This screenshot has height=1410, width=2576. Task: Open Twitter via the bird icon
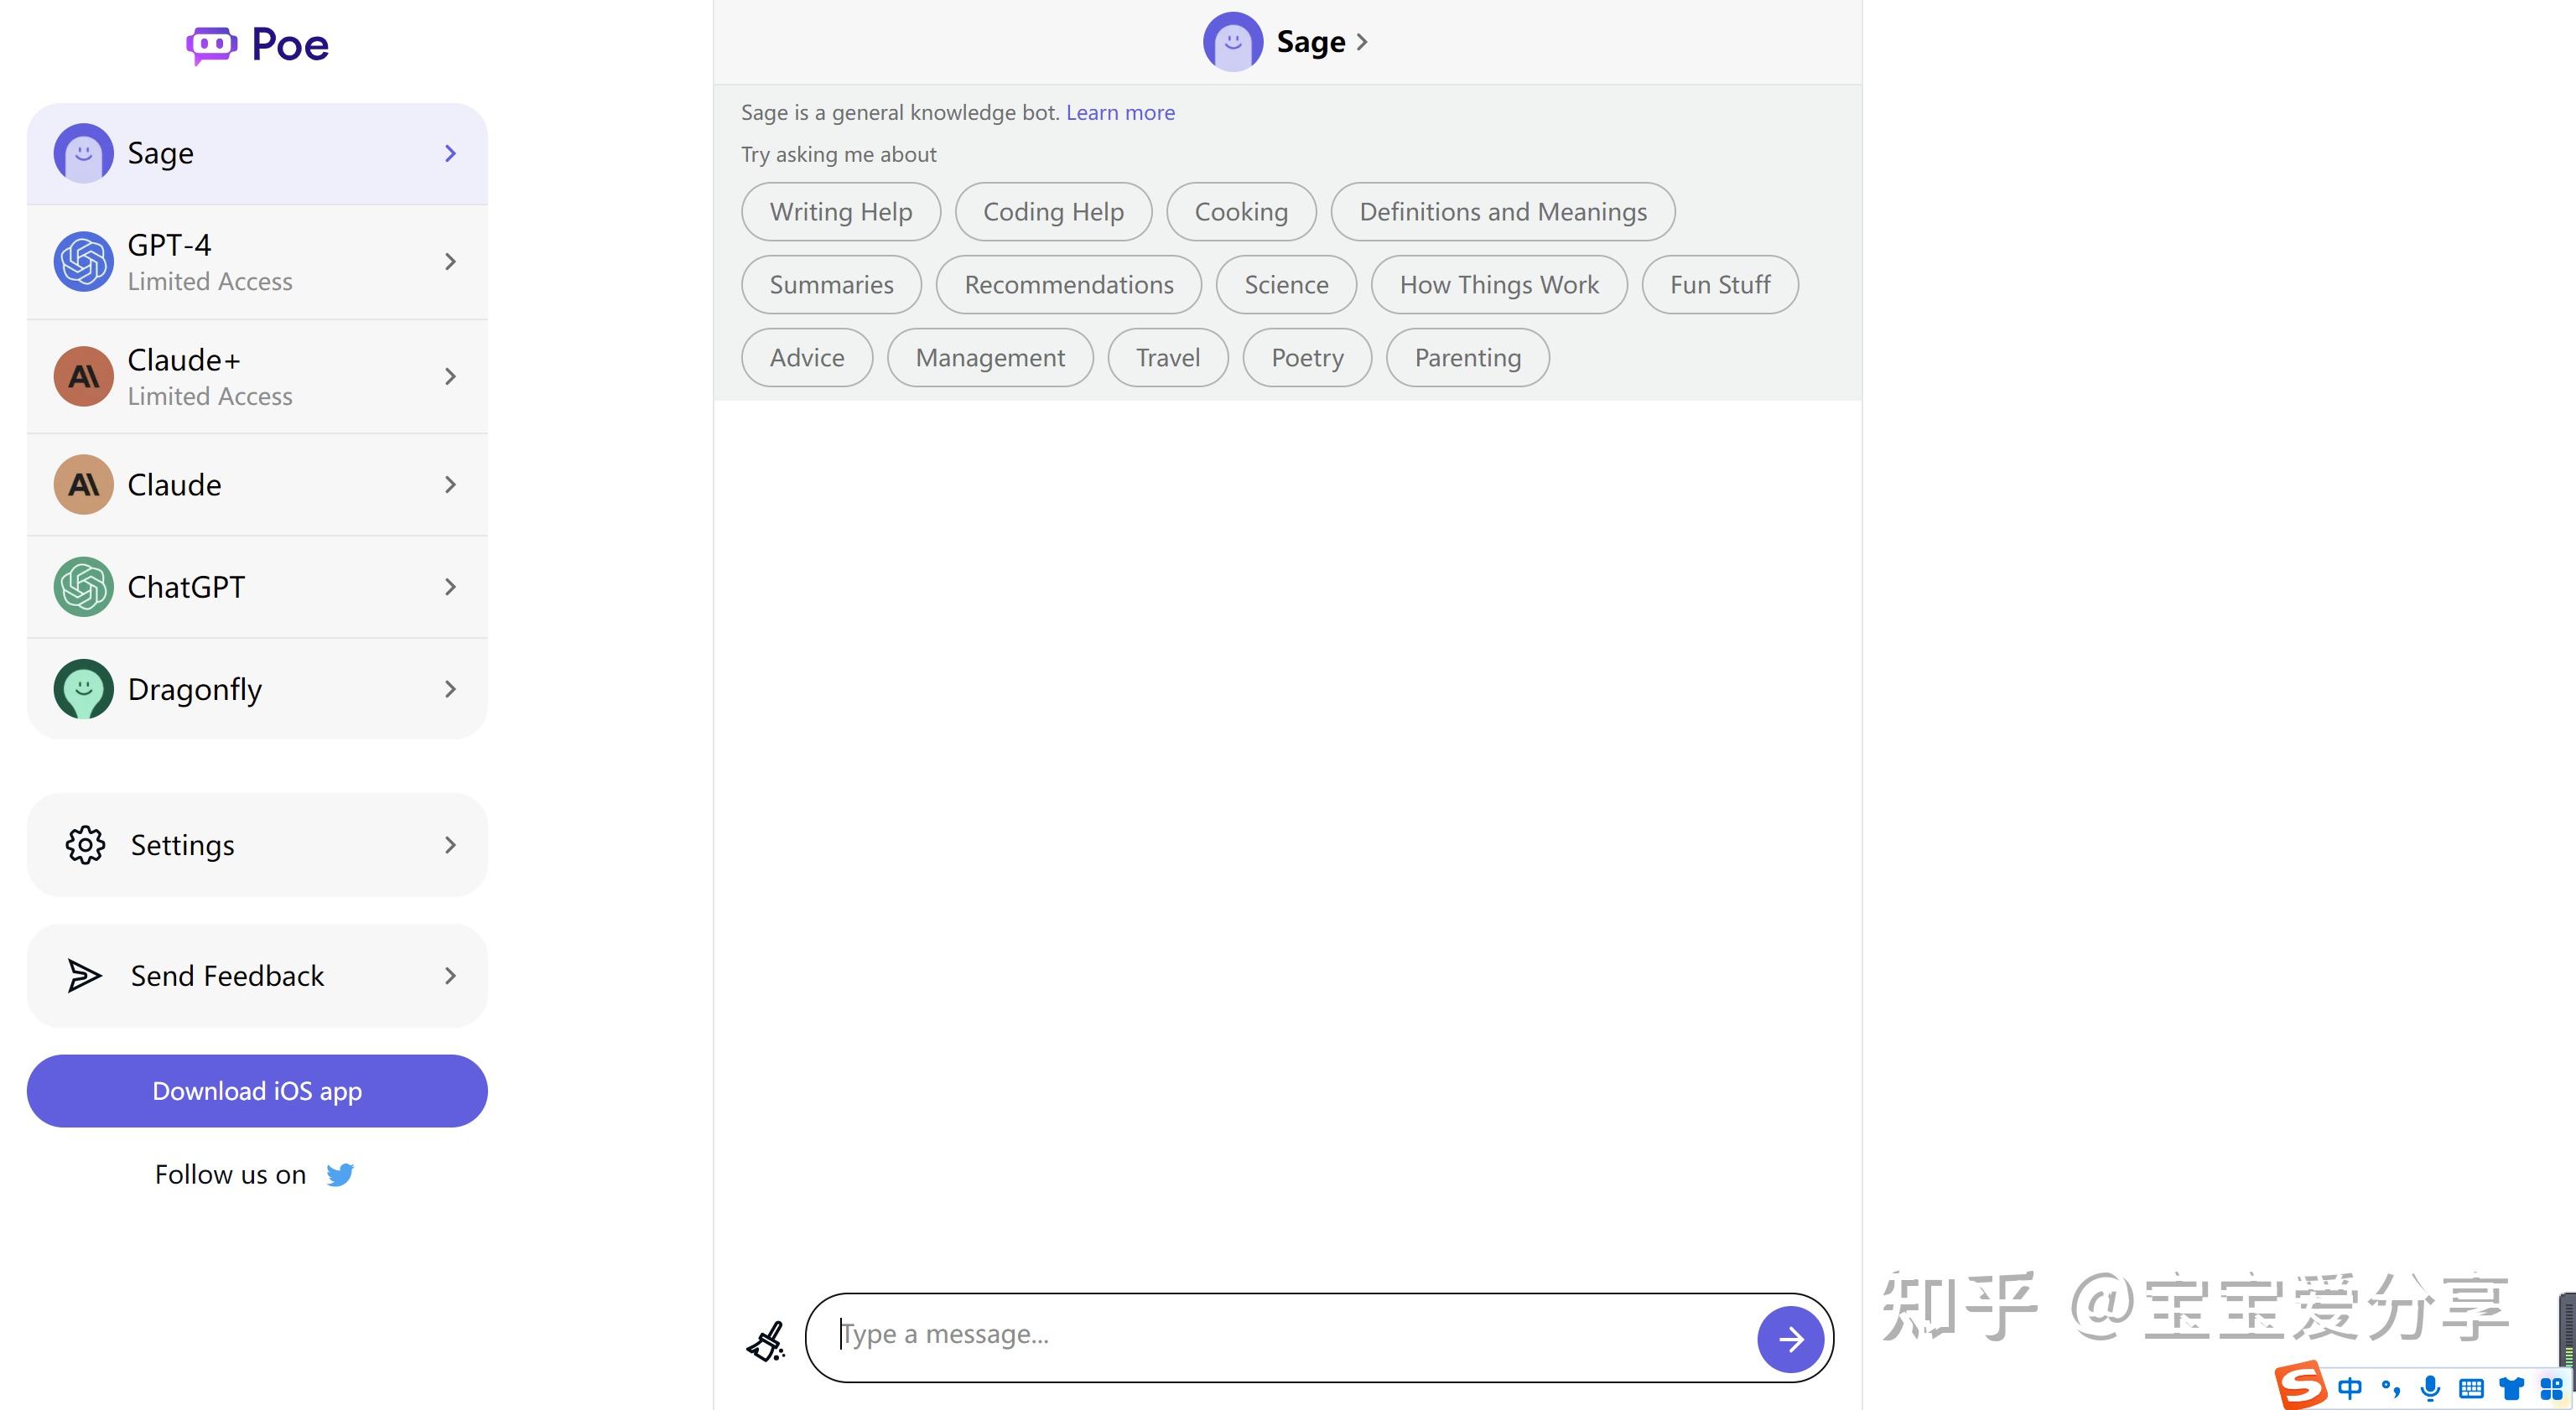point(340,1174)
